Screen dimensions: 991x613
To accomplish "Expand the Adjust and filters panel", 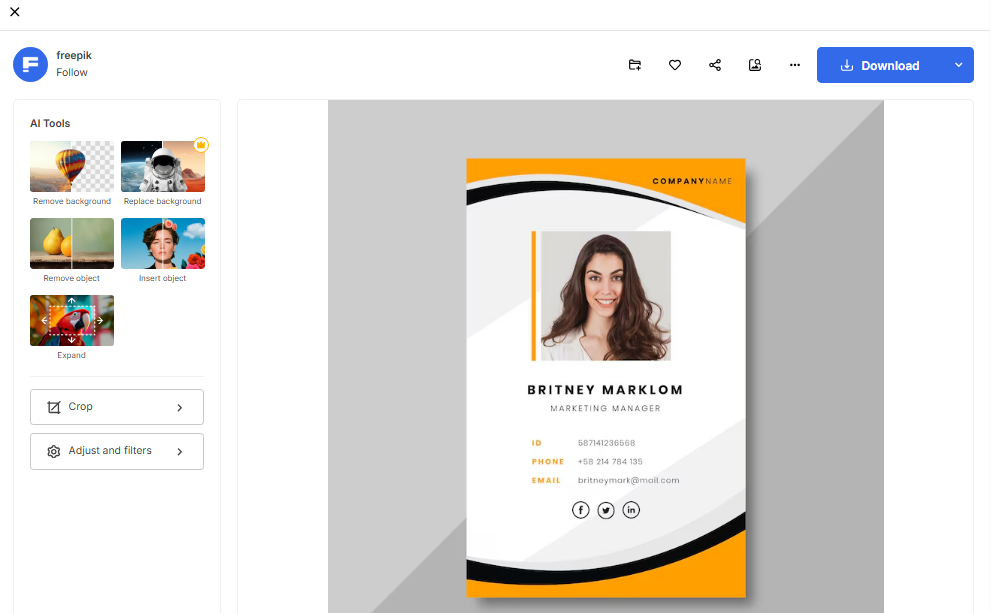I will coord(116,451).
